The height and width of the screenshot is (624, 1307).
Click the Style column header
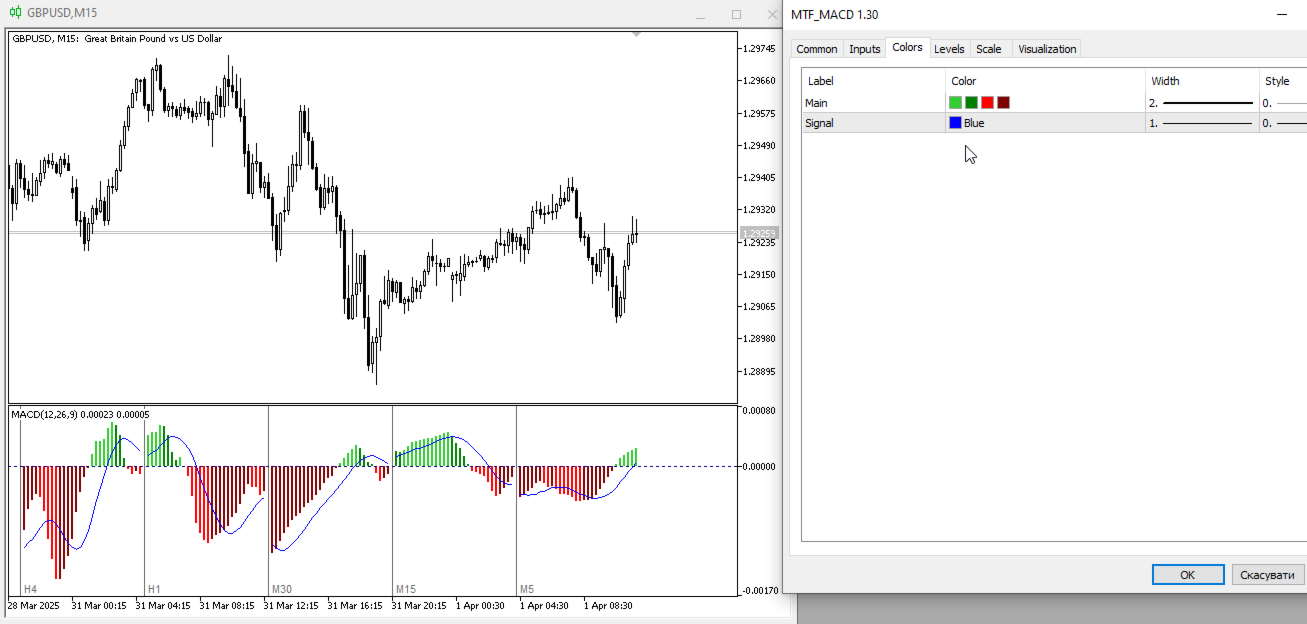click(1277, 81)
